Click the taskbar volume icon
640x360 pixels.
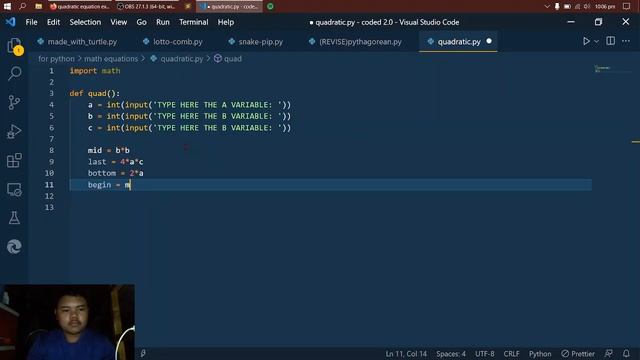587,7
